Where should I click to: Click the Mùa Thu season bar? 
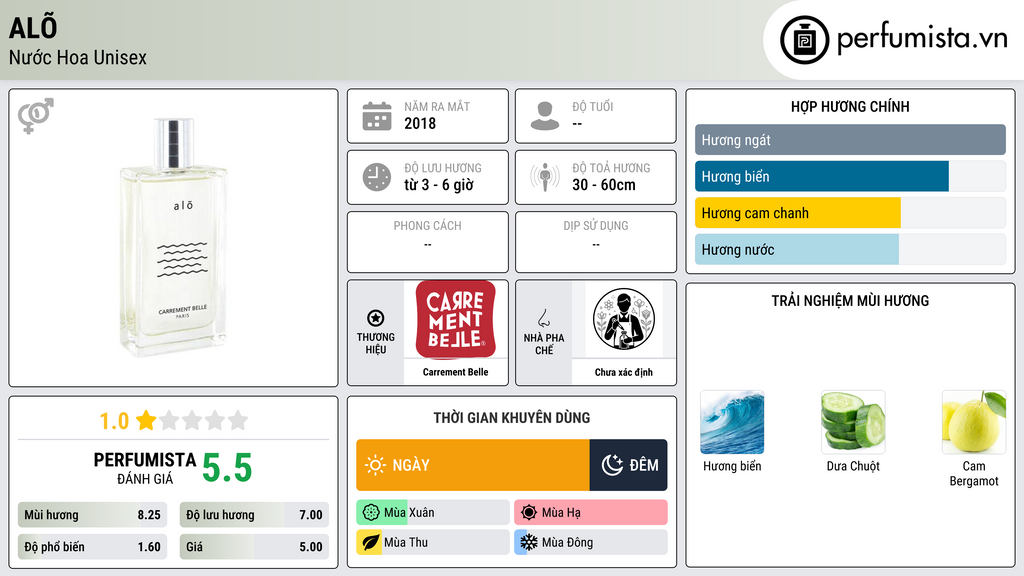(x=433, y=543)
